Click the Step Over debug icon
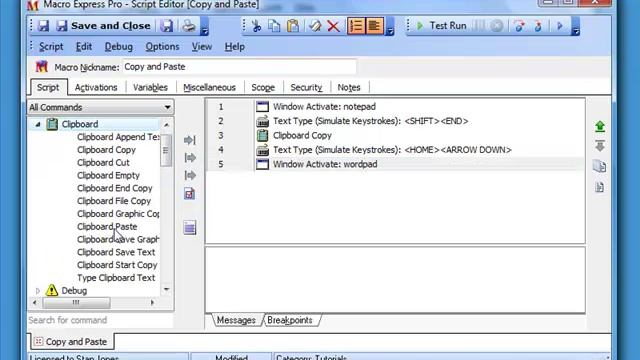 538,26
